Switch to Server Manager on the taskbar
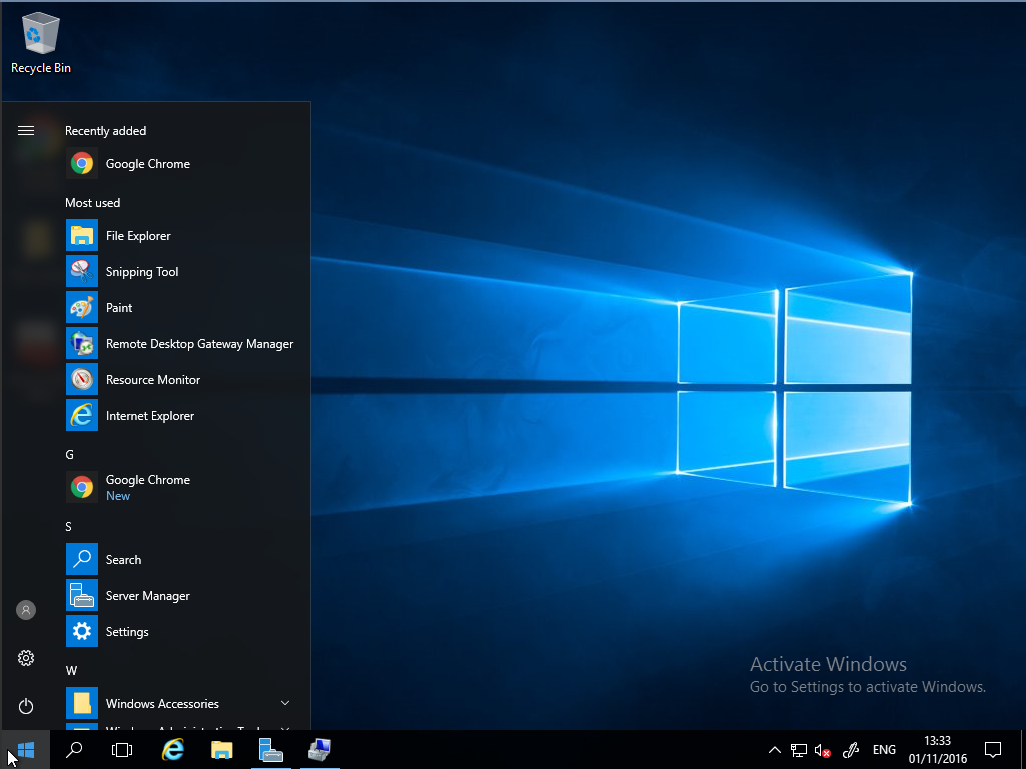Image resolution: width=1026 pixels, height=769 pixels. (x=270, y=750)
